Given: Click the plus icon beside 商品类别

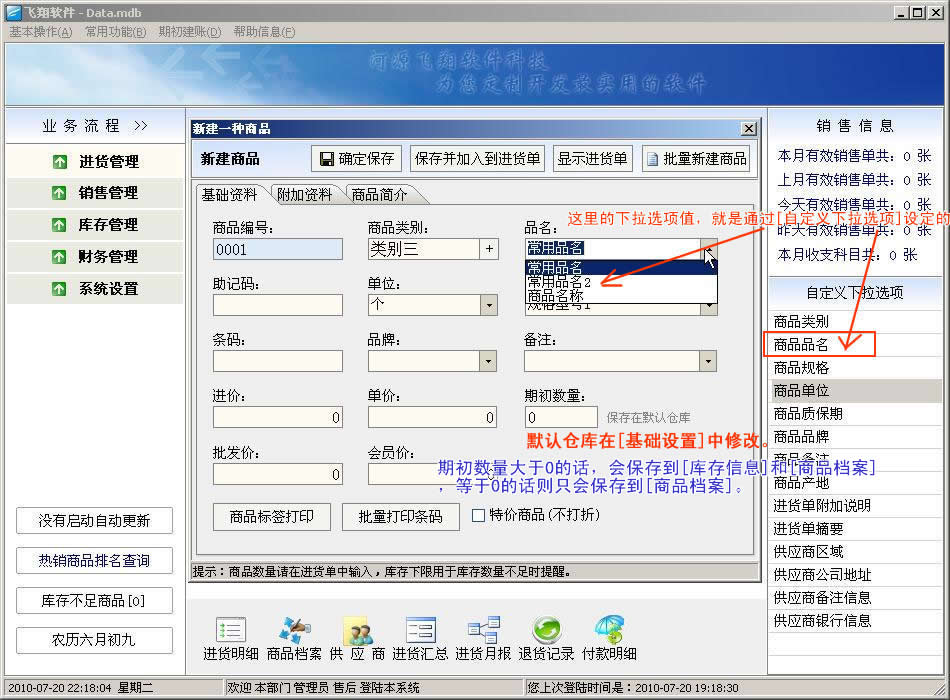Looking at the screenshot, I should pyautogui.click(x=489, y=249).
